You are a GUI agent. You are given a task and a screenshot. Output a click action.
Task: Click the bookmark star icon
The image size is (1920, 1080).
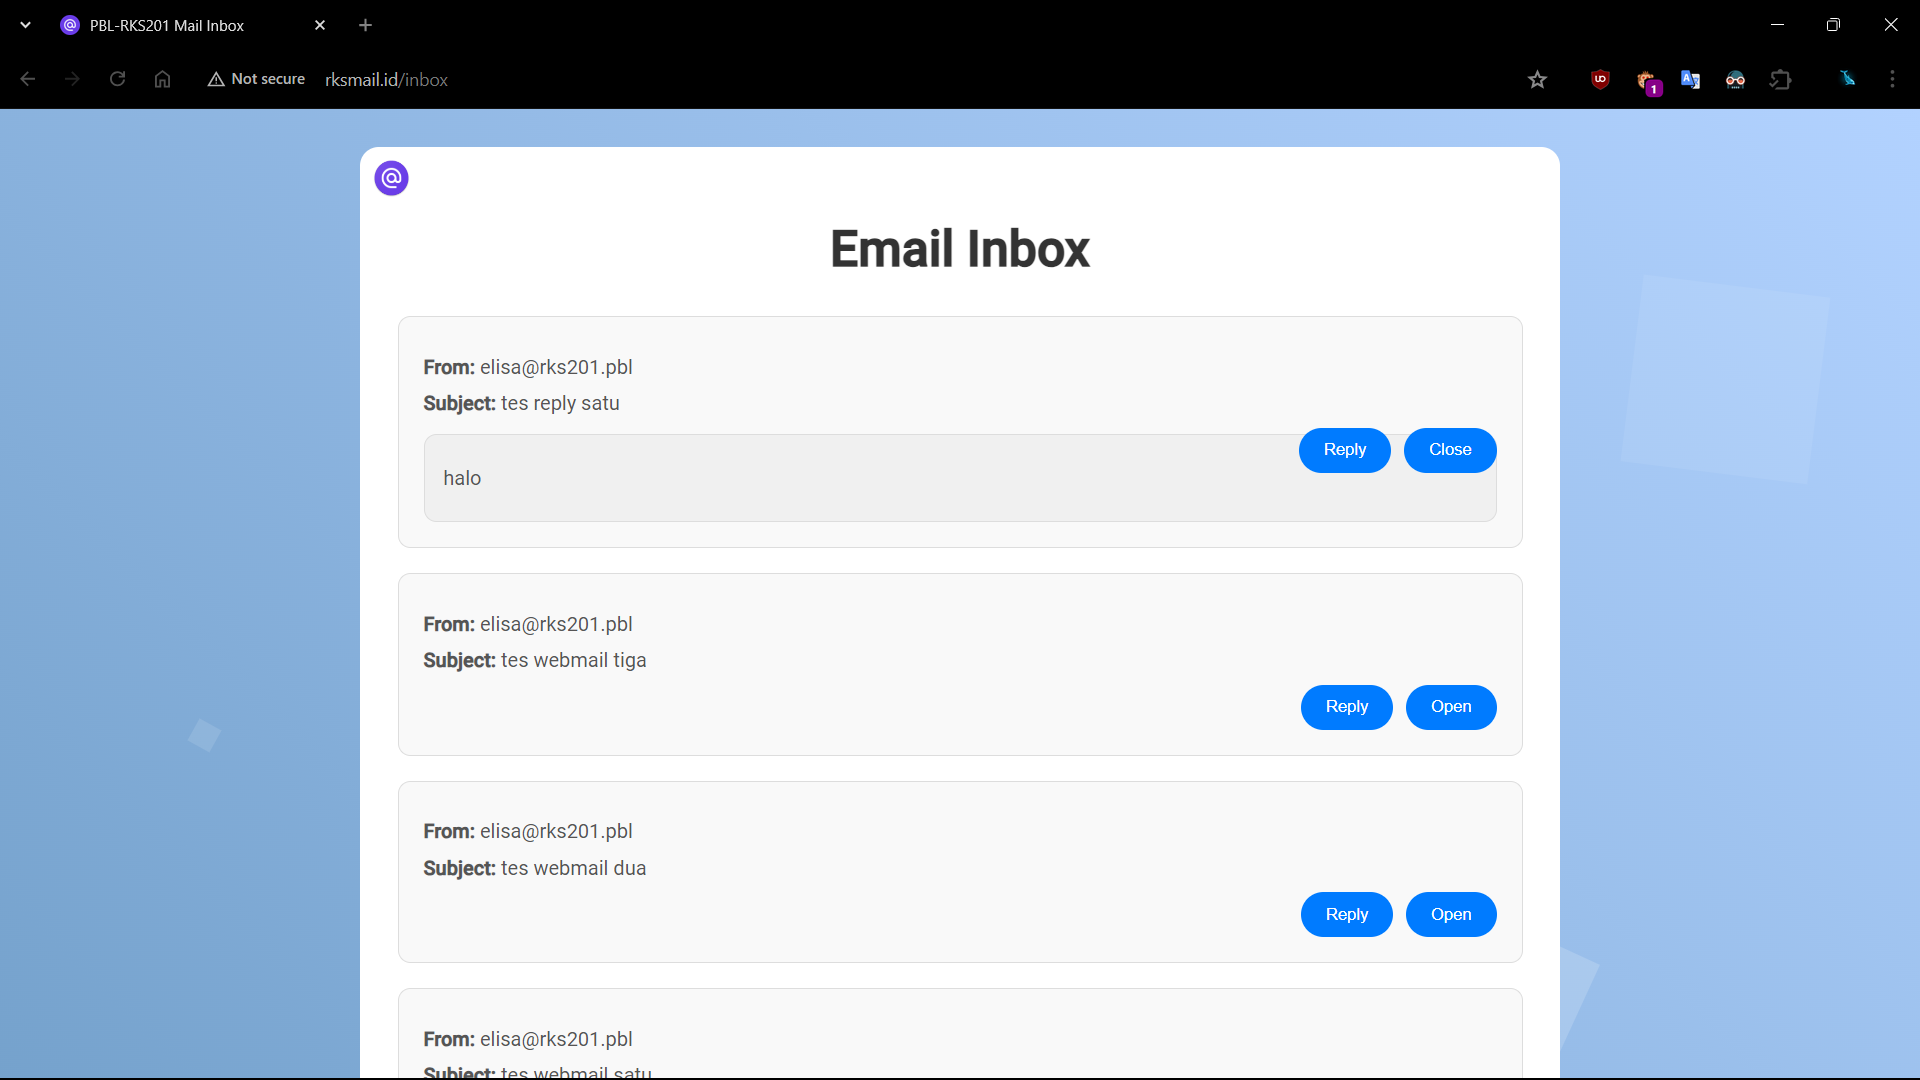(1538, 79)
